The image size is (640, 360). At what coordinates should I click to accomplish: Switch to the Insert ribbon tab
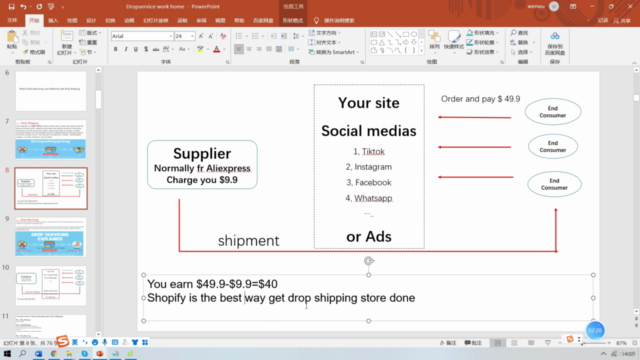coord(53,20)
